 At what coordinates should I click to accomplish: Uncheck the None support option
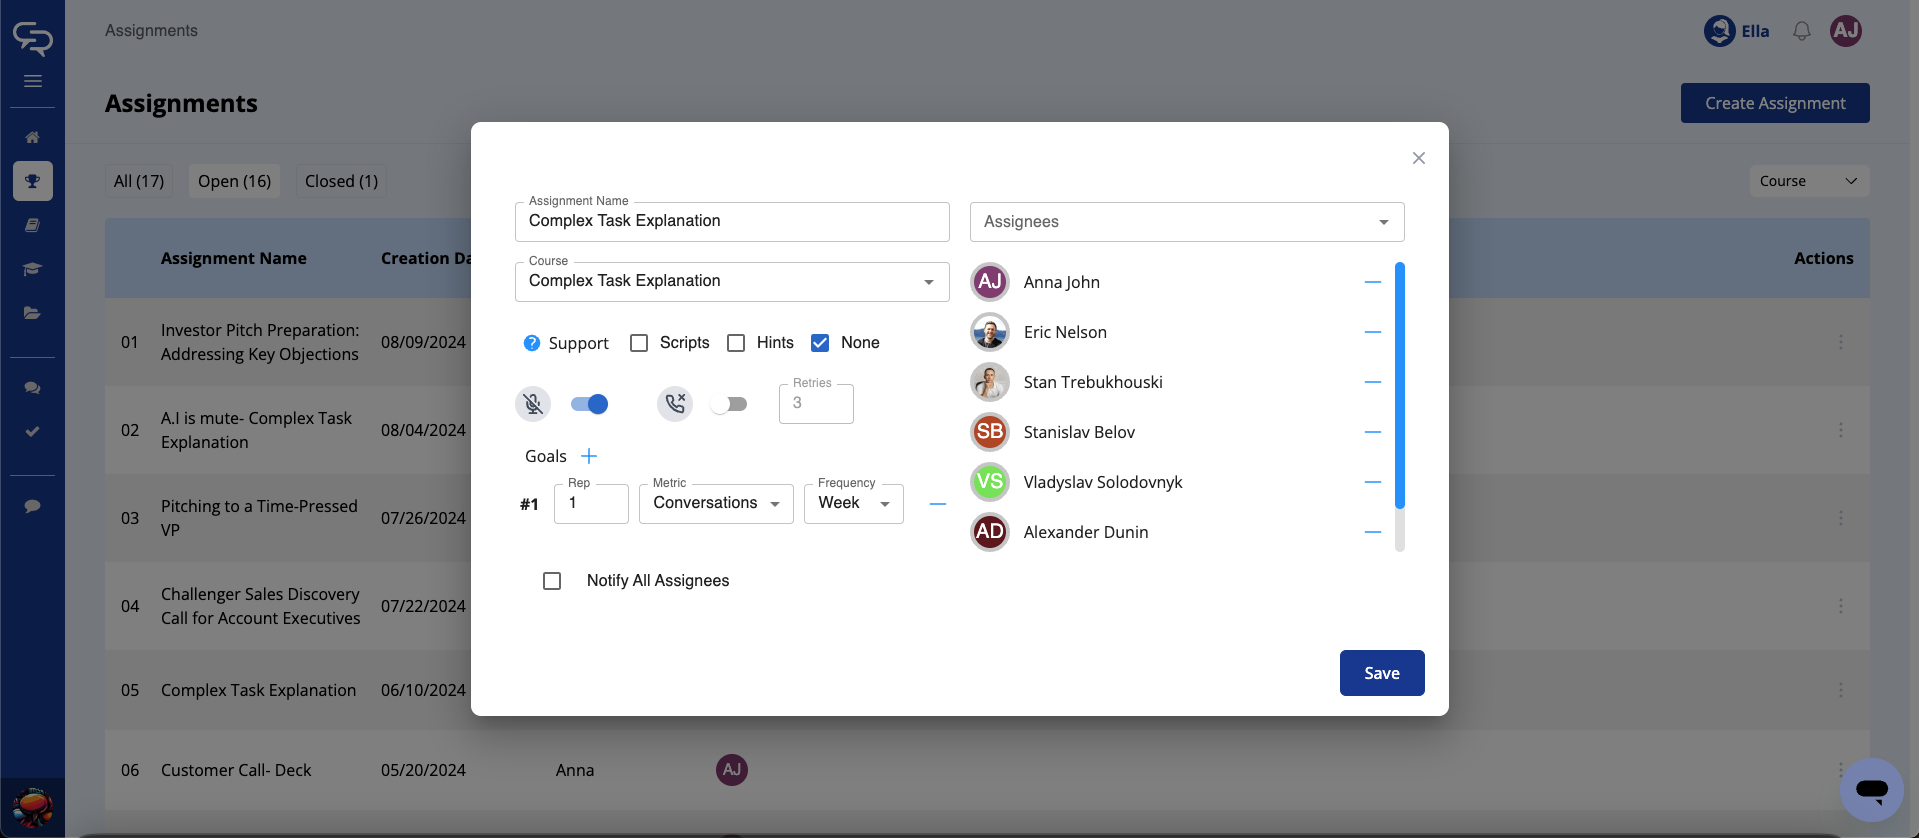(820, 343)
